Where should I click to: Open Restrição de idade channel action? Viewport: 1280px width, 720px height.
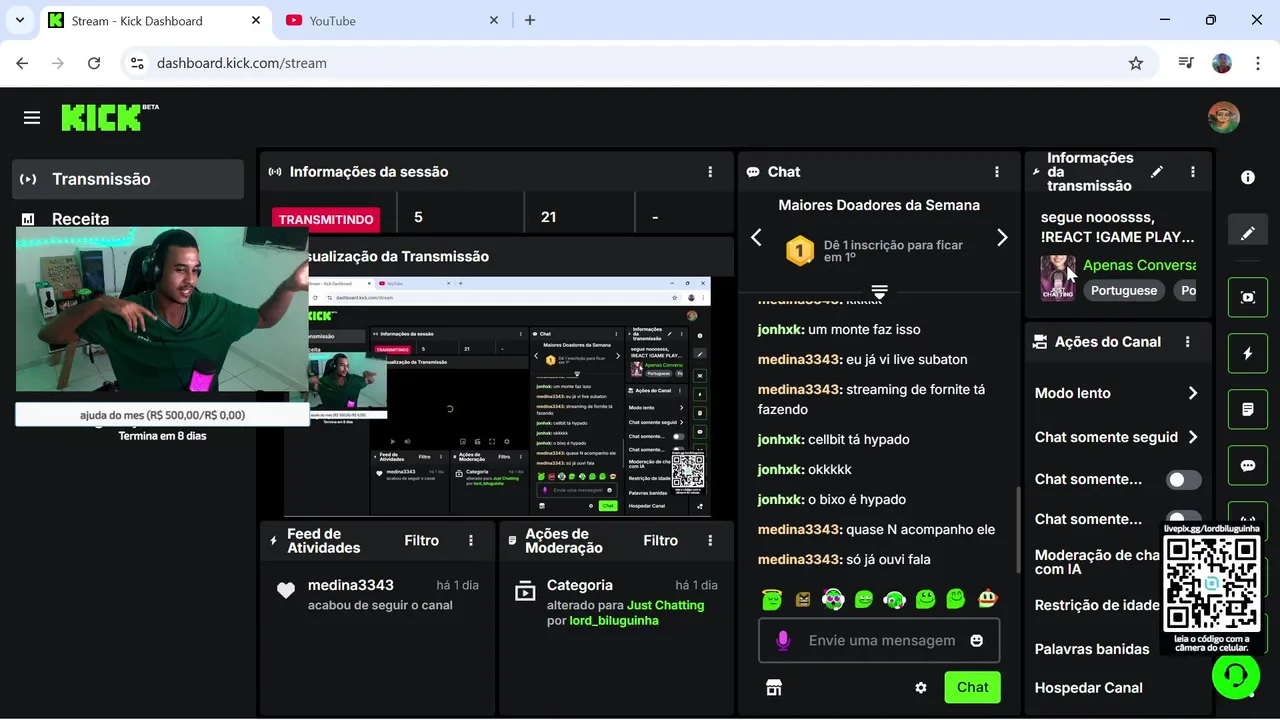pos(1097,605)
